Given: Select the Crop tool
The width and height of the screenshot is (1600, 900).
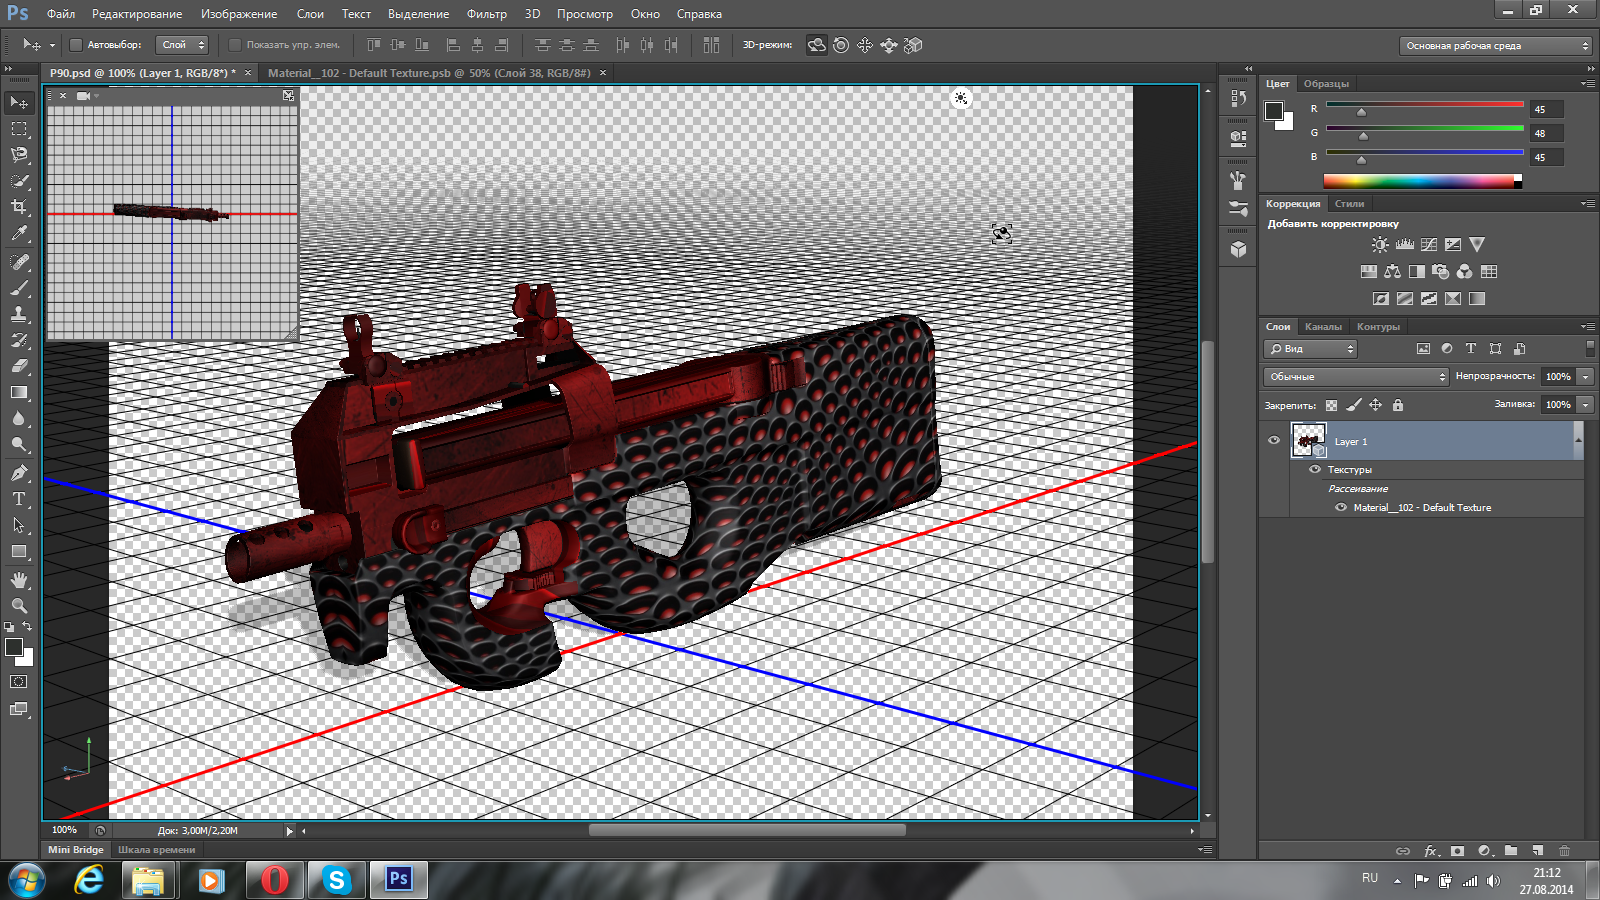Looking at the screenshot, I should click(19, 207).
